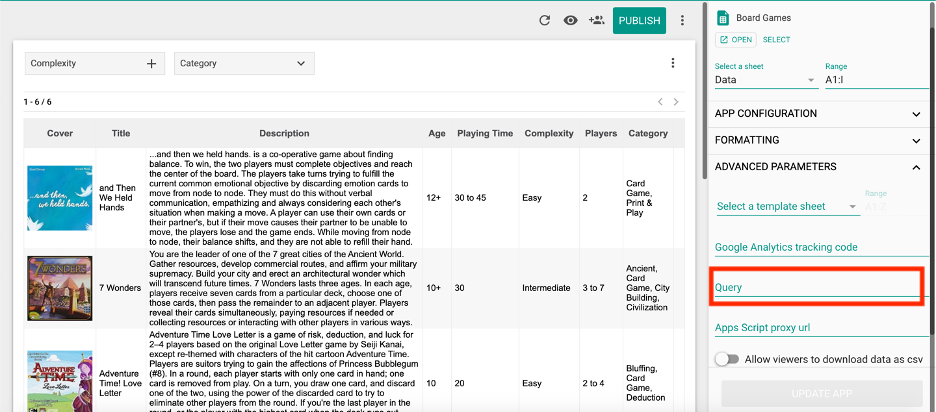Collapse the ADVANCED PARAMETERS section
This screenshot has width=936, height=412.
click(818, 167)
